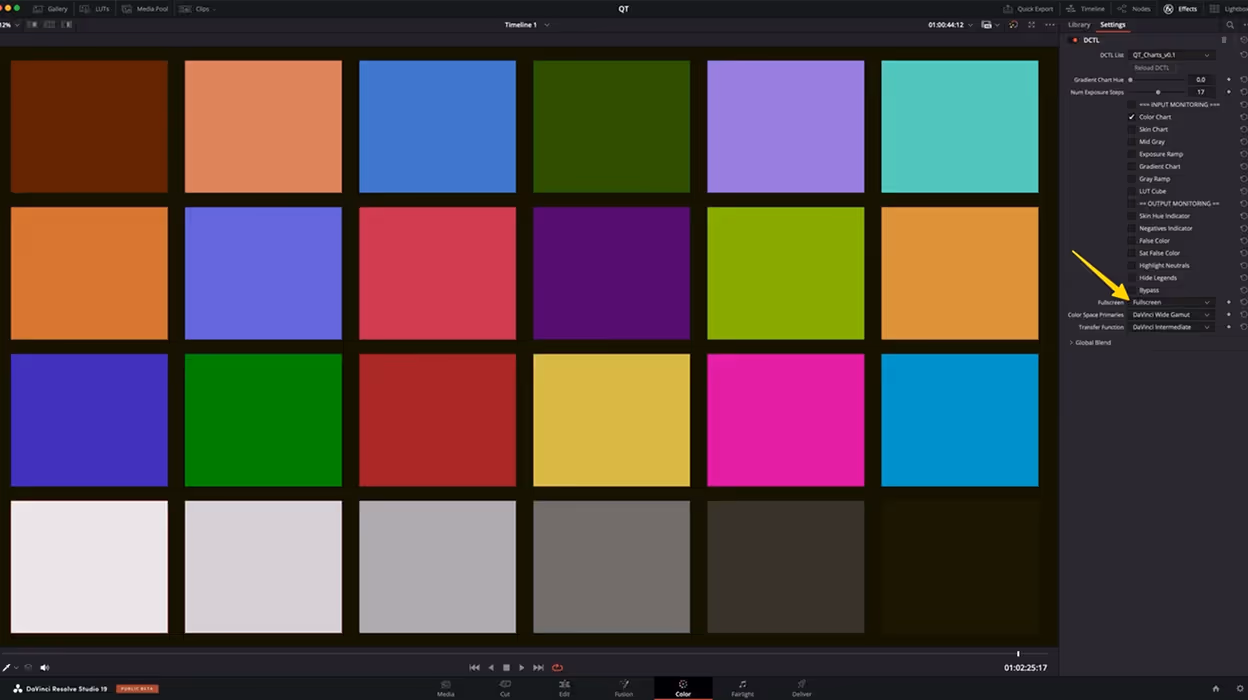The height and width of the screenshot is (700, 1248).
Task: Play in reverse
Action: click(491, 667)
